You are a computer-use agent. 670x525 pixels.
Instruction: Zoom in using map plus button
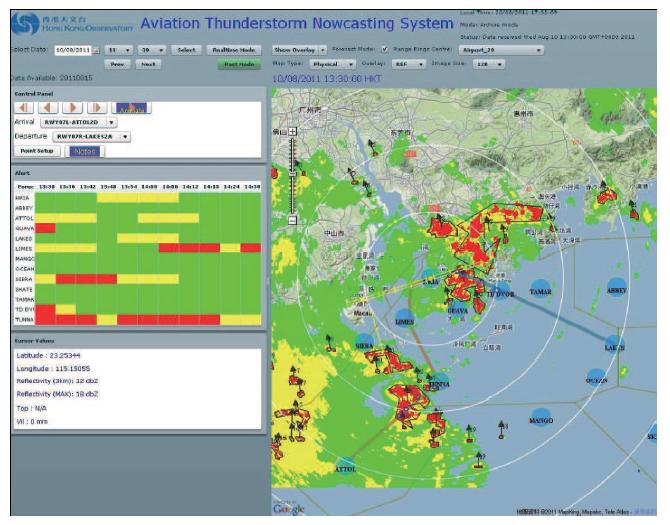coord(292,132)
